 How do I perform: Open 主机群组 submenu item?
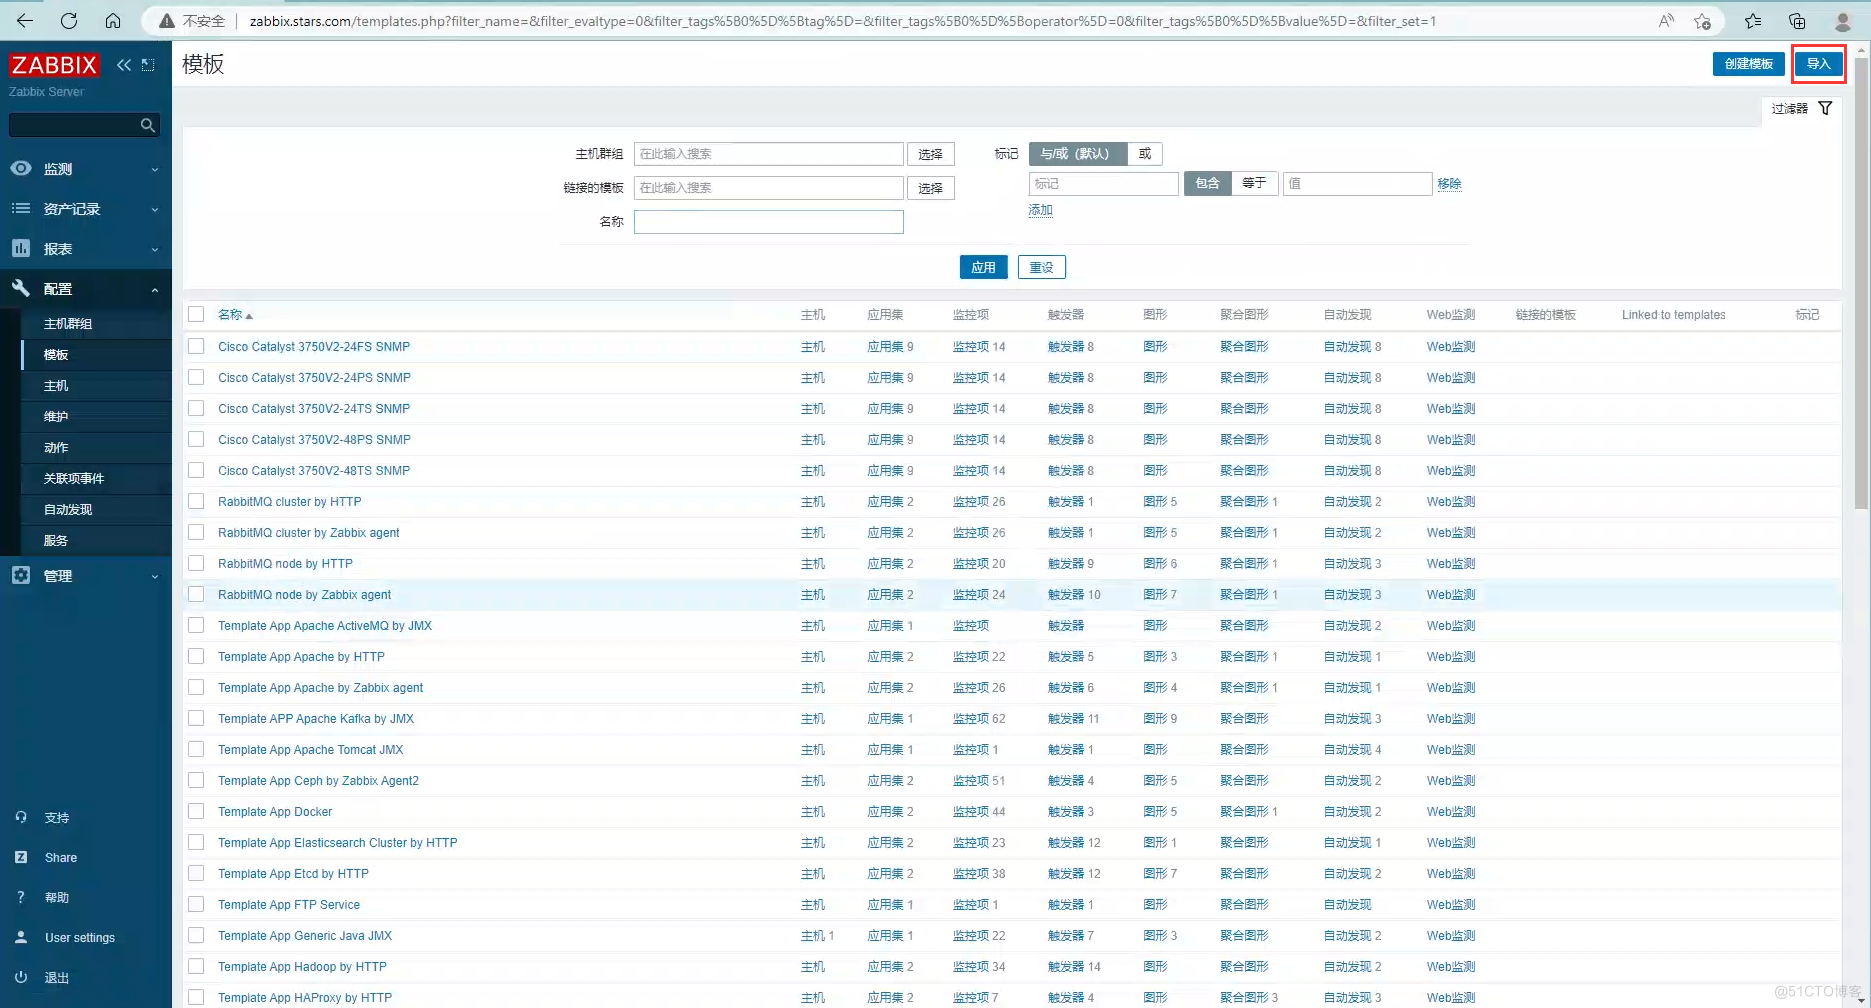click(68, 324)
